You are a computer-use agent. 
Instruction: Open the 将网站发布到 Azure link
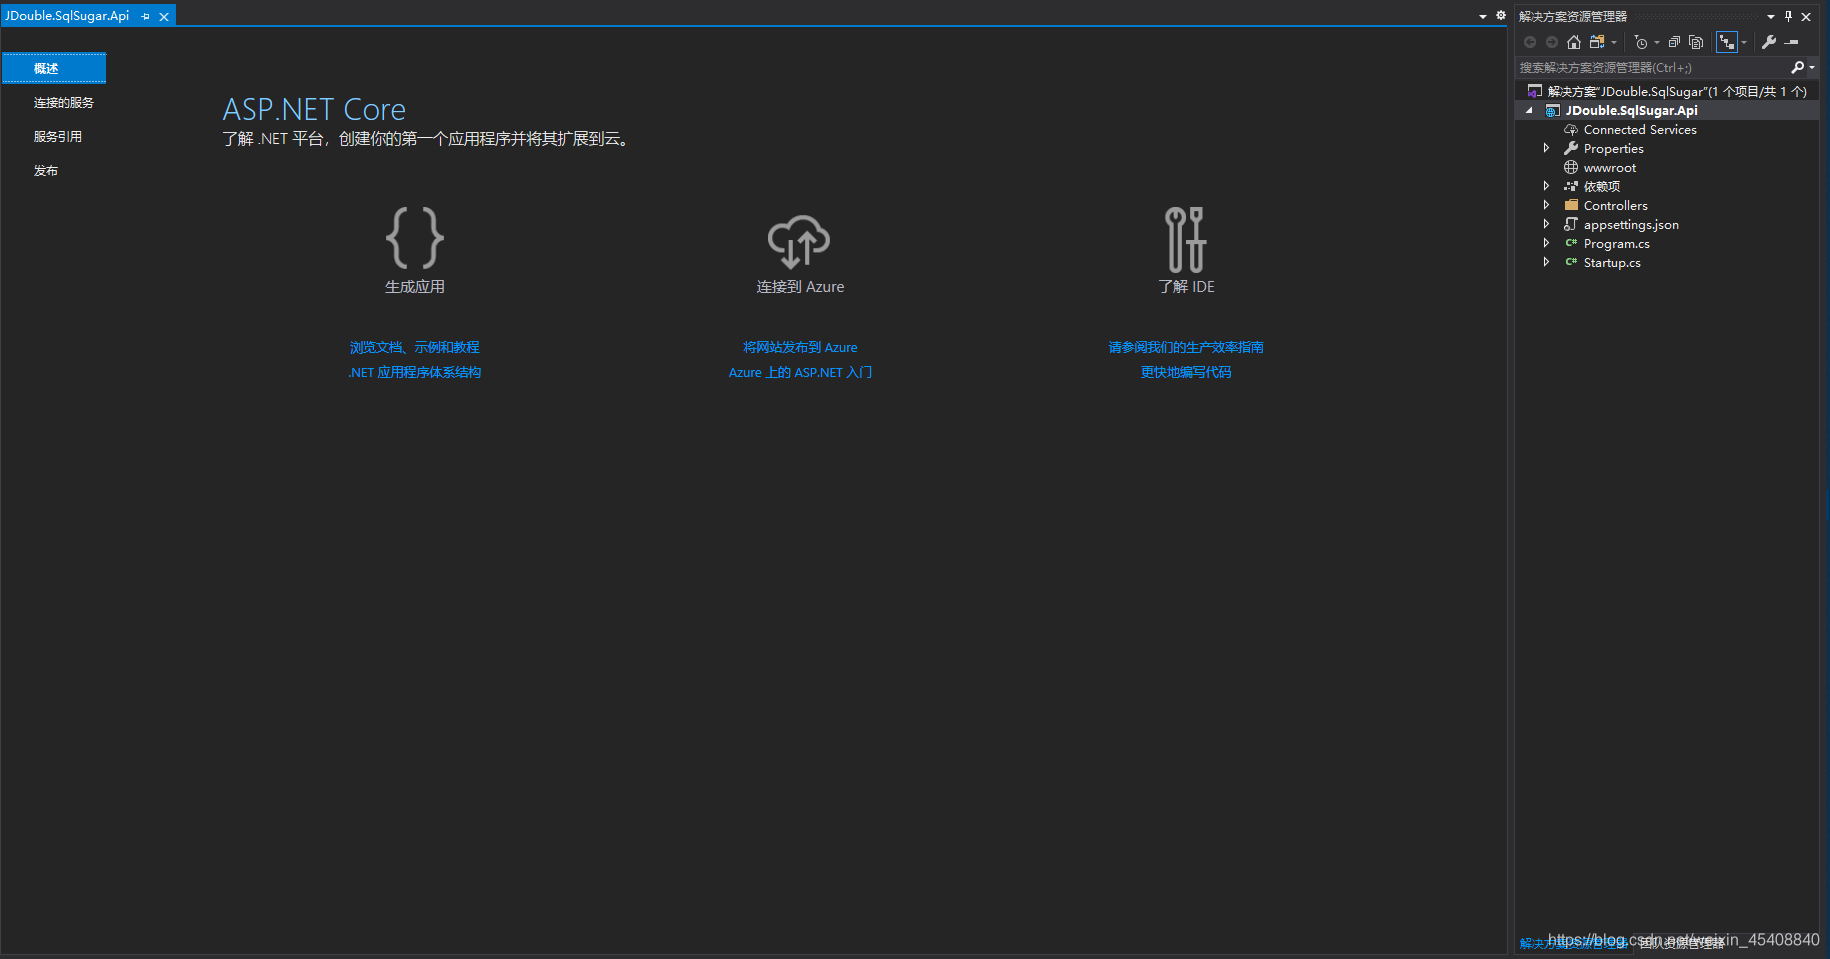800,347
